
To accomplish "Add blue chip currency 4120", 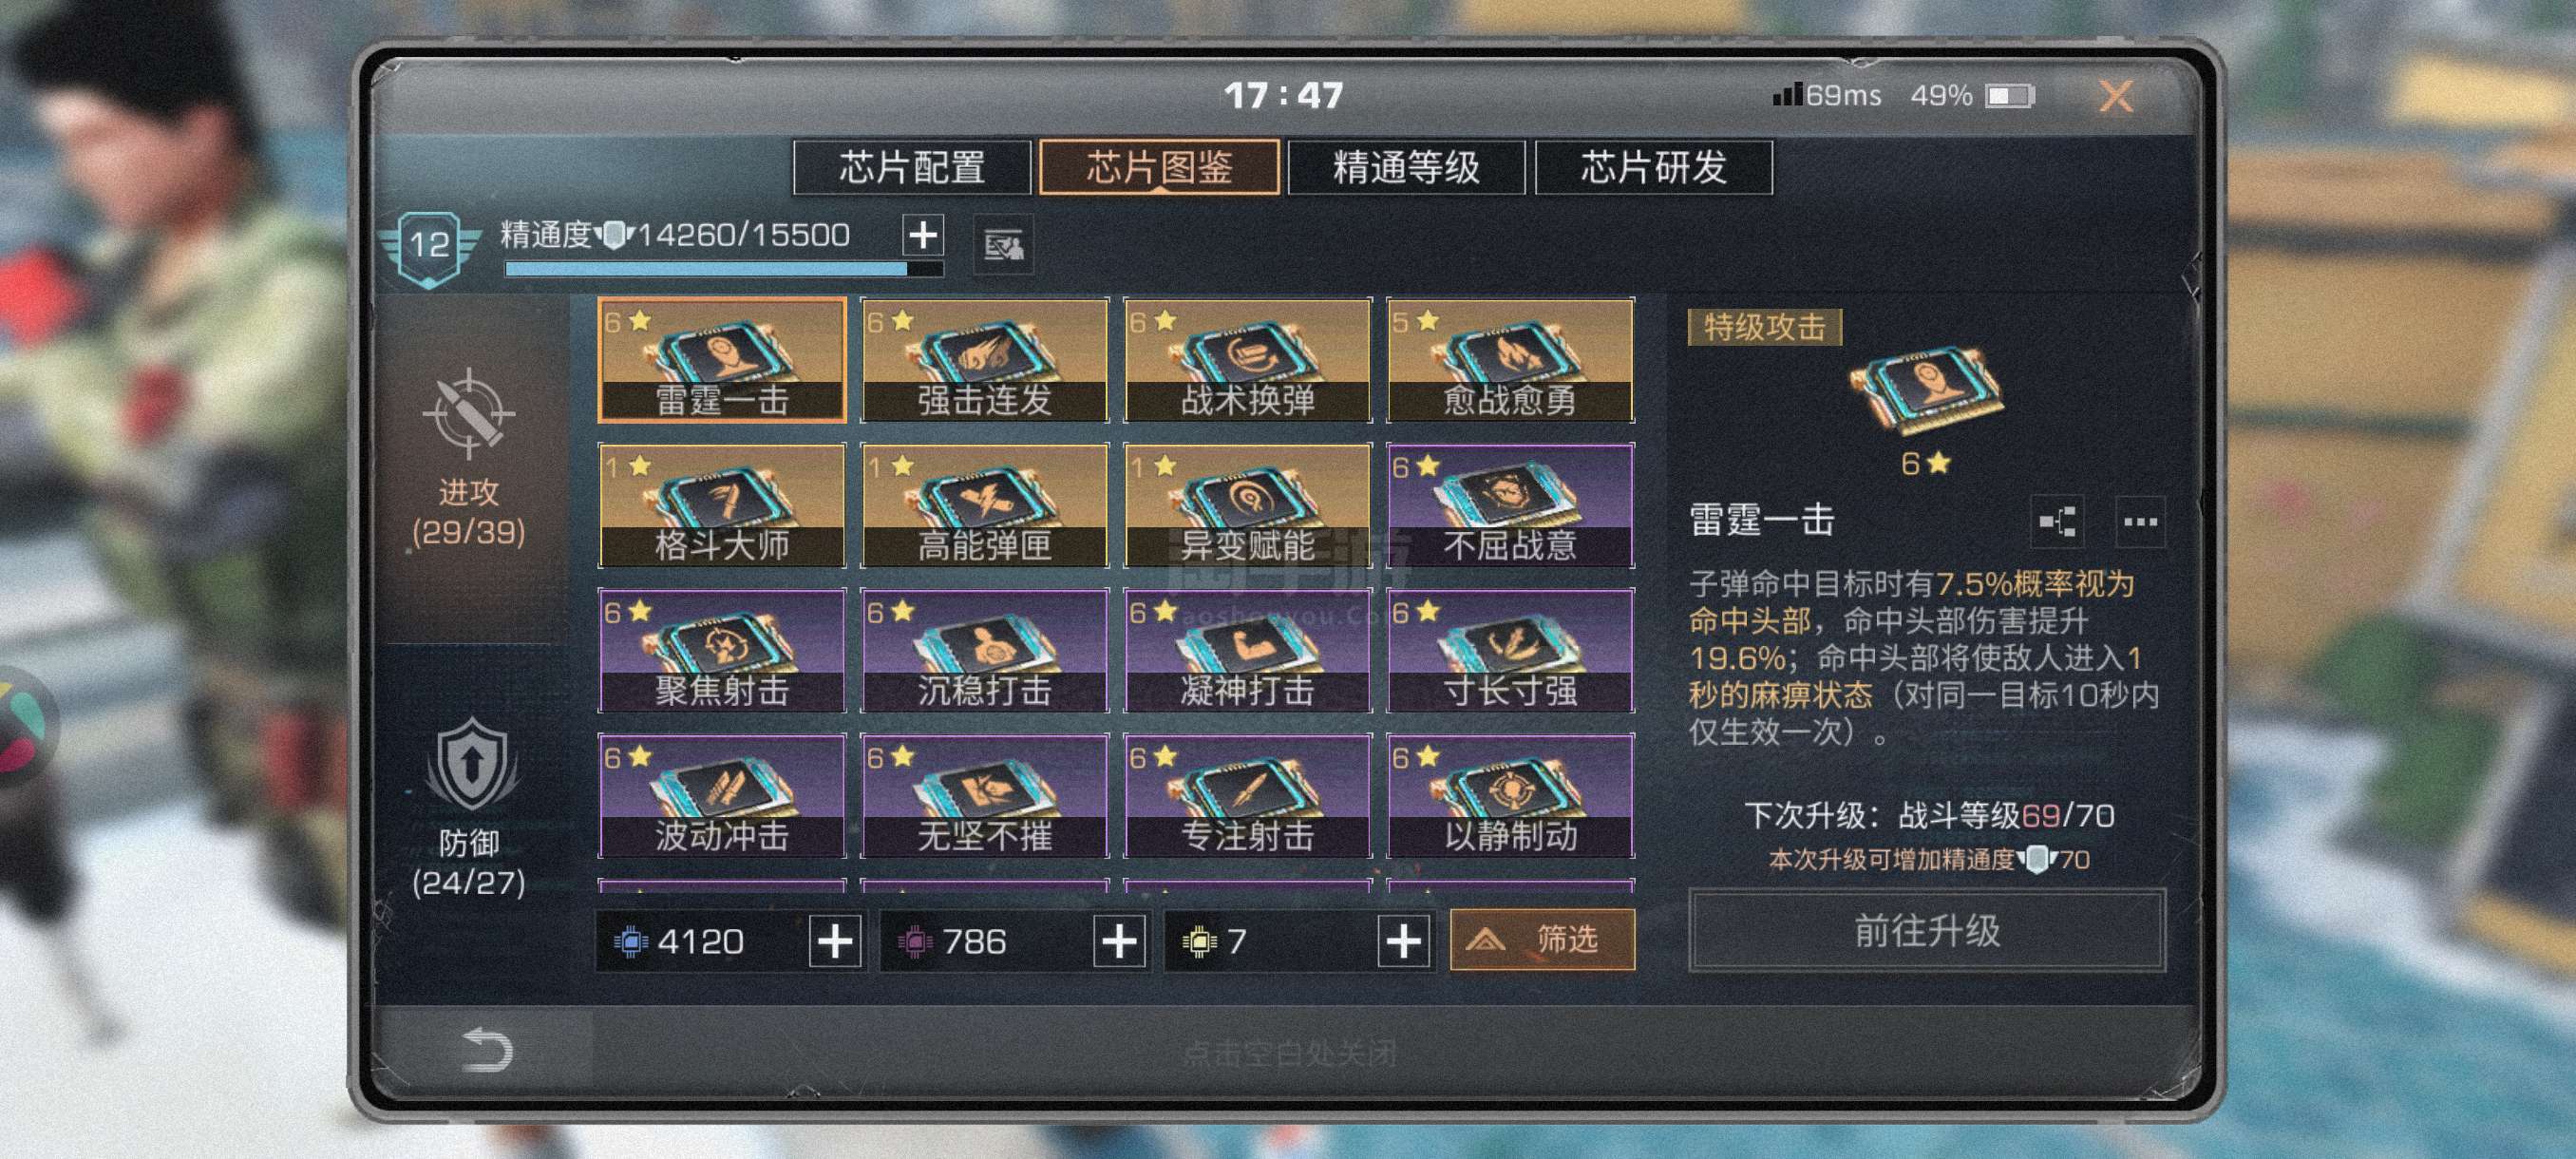I will tap(836, 941).
